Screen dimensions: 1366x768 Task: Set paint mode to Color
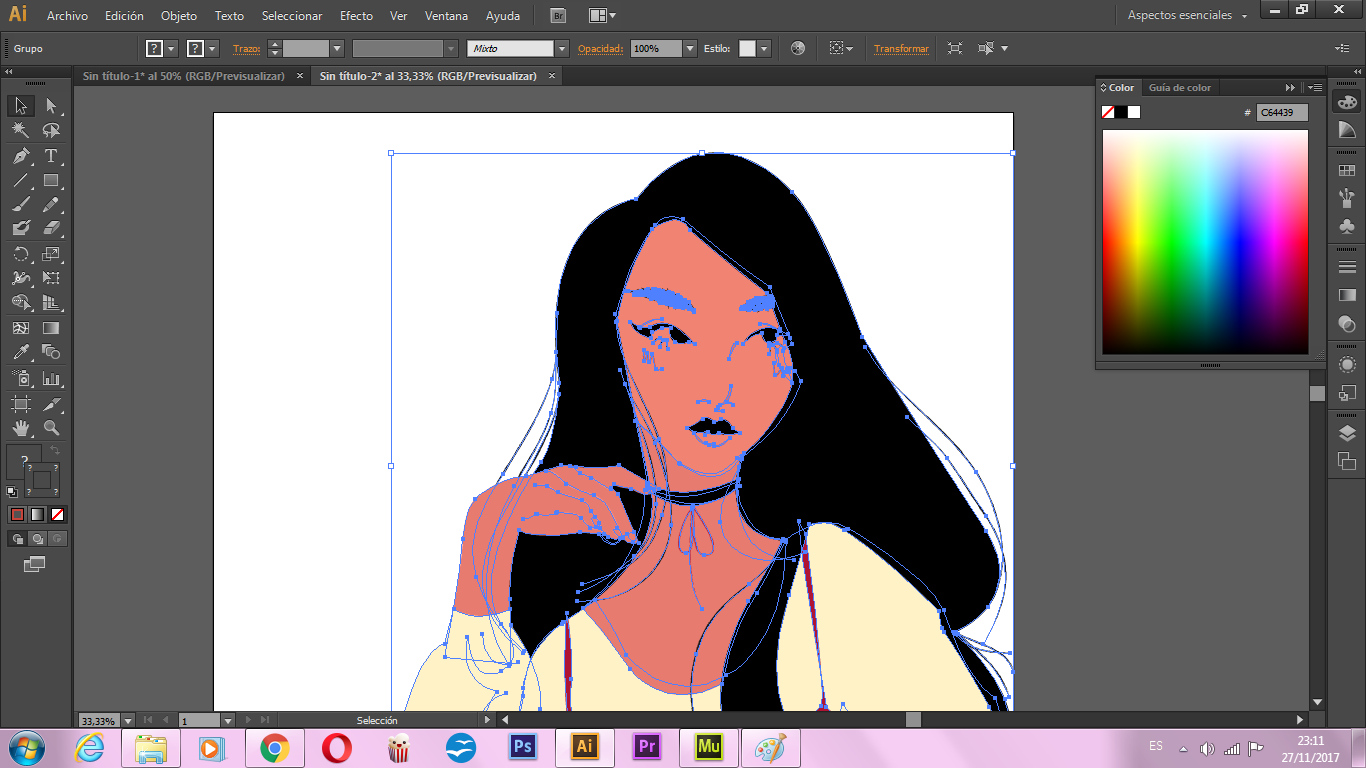click(x=17, y=514)
